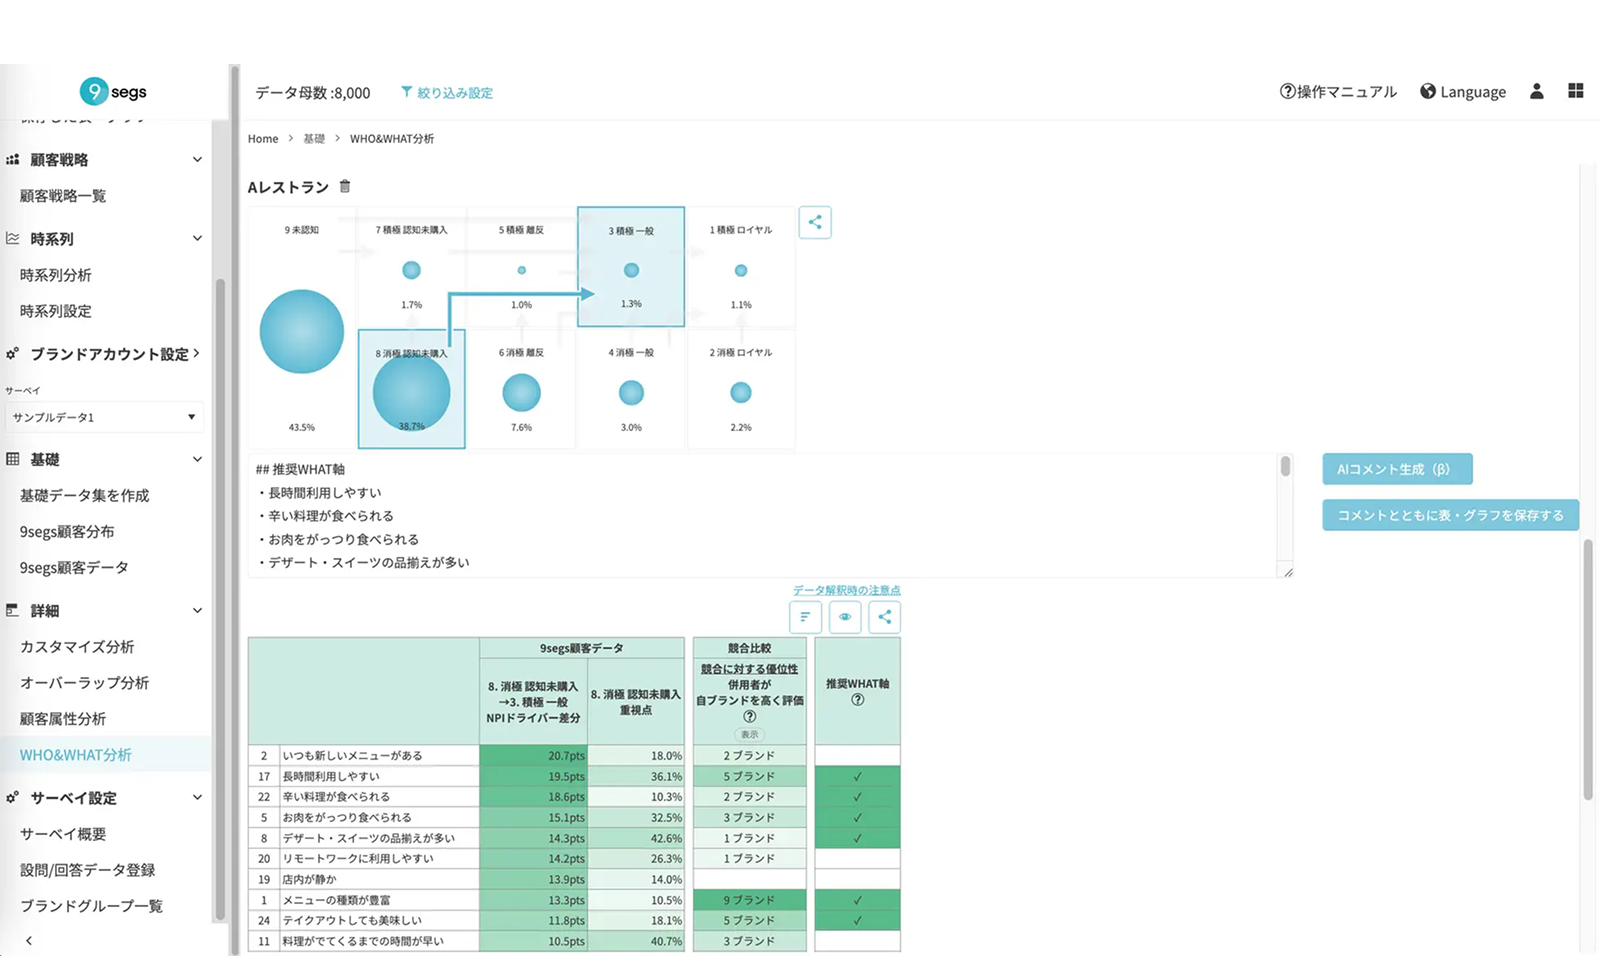Open 時系列分析 menu item
The image size is (1600, 956).
[56, 274]
